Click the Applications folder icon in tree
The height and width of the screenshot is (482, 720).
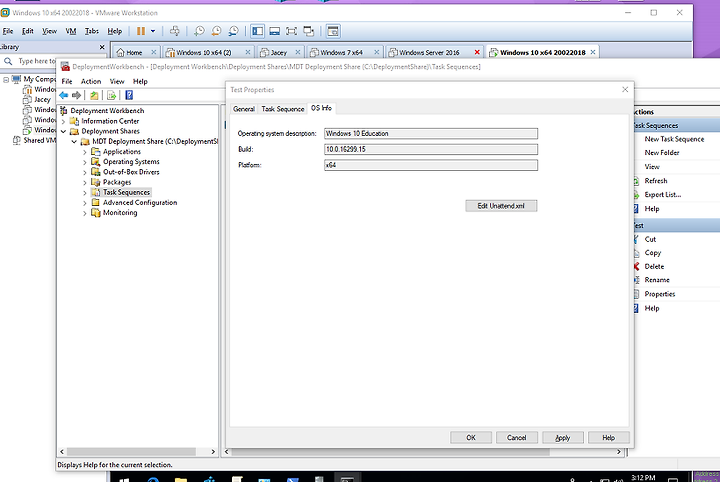tap(96, 151)
